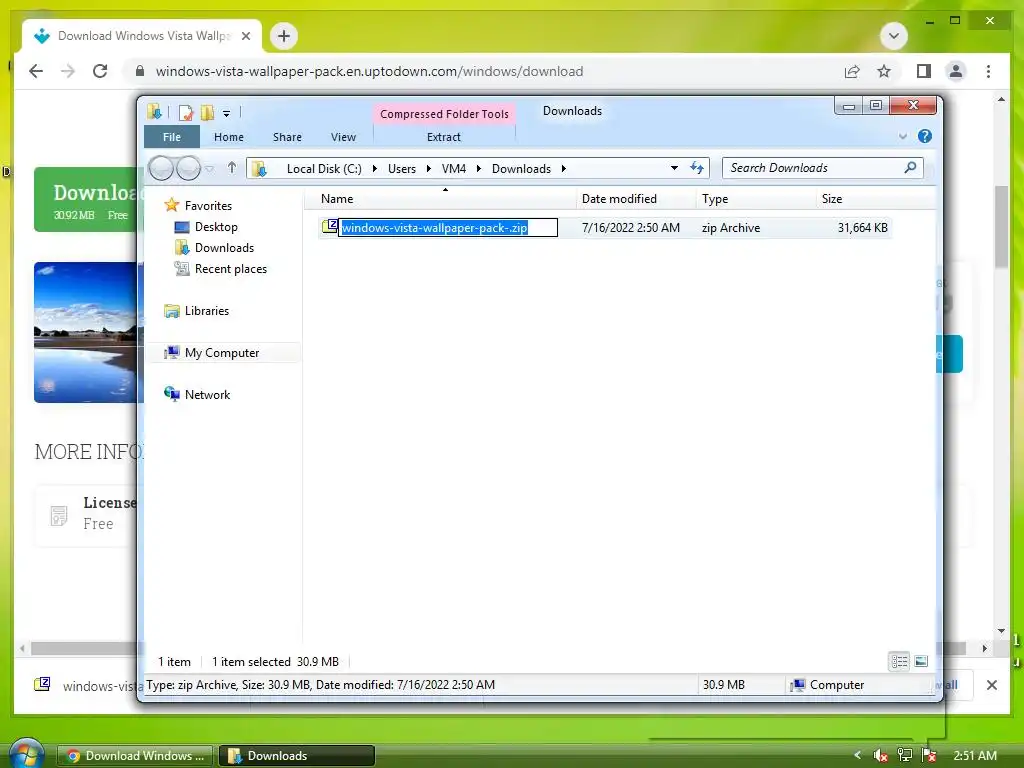Screen dimensions: 1024x768
Task: Open the address bar history dropdown
Action: 674,168
